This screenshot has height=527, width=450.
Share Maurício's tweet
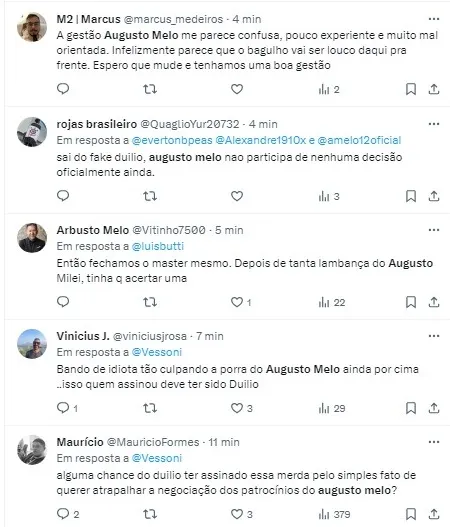pyautogui.click(x=434, y=514)
